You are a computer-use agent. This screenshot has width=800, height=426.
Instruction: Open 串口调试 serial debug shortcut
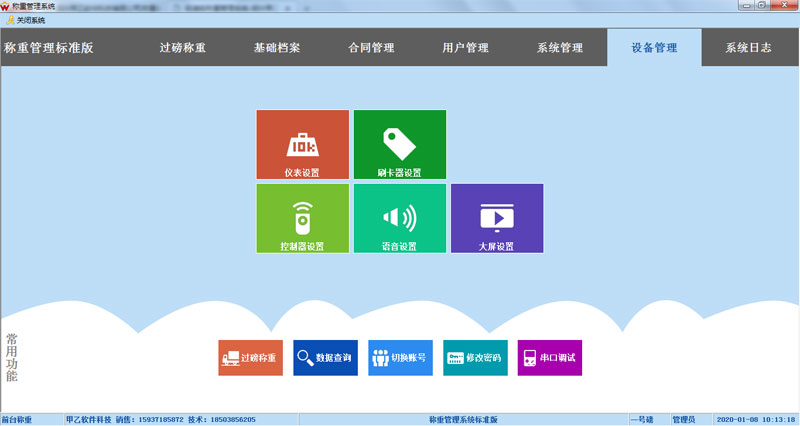click(x=549, y=358)
